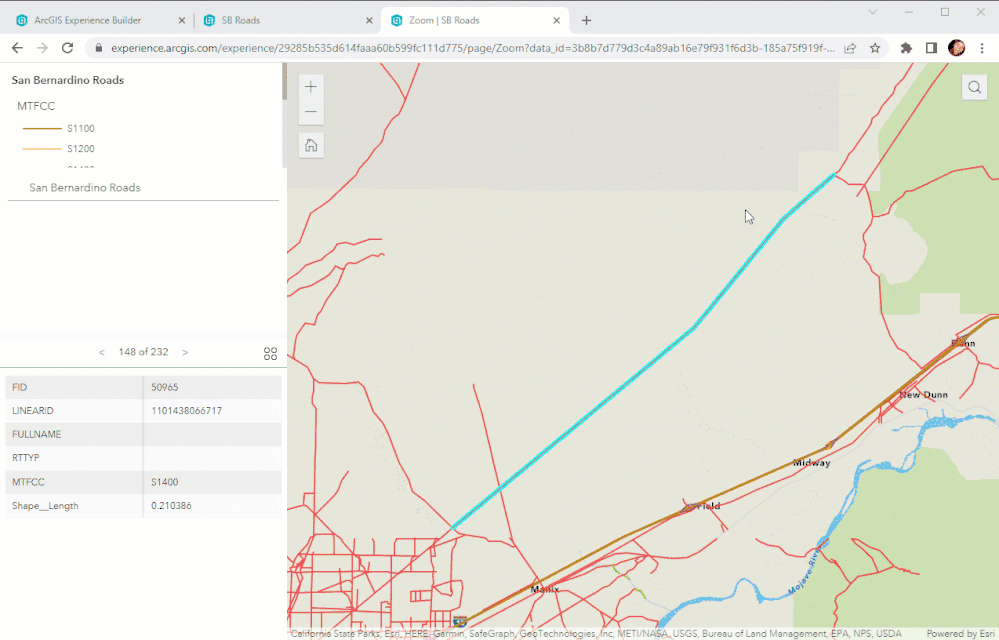This screenshot has height=640, width=999.
Task: Click the S1100 legend line swatch
Action: [42, 129]
